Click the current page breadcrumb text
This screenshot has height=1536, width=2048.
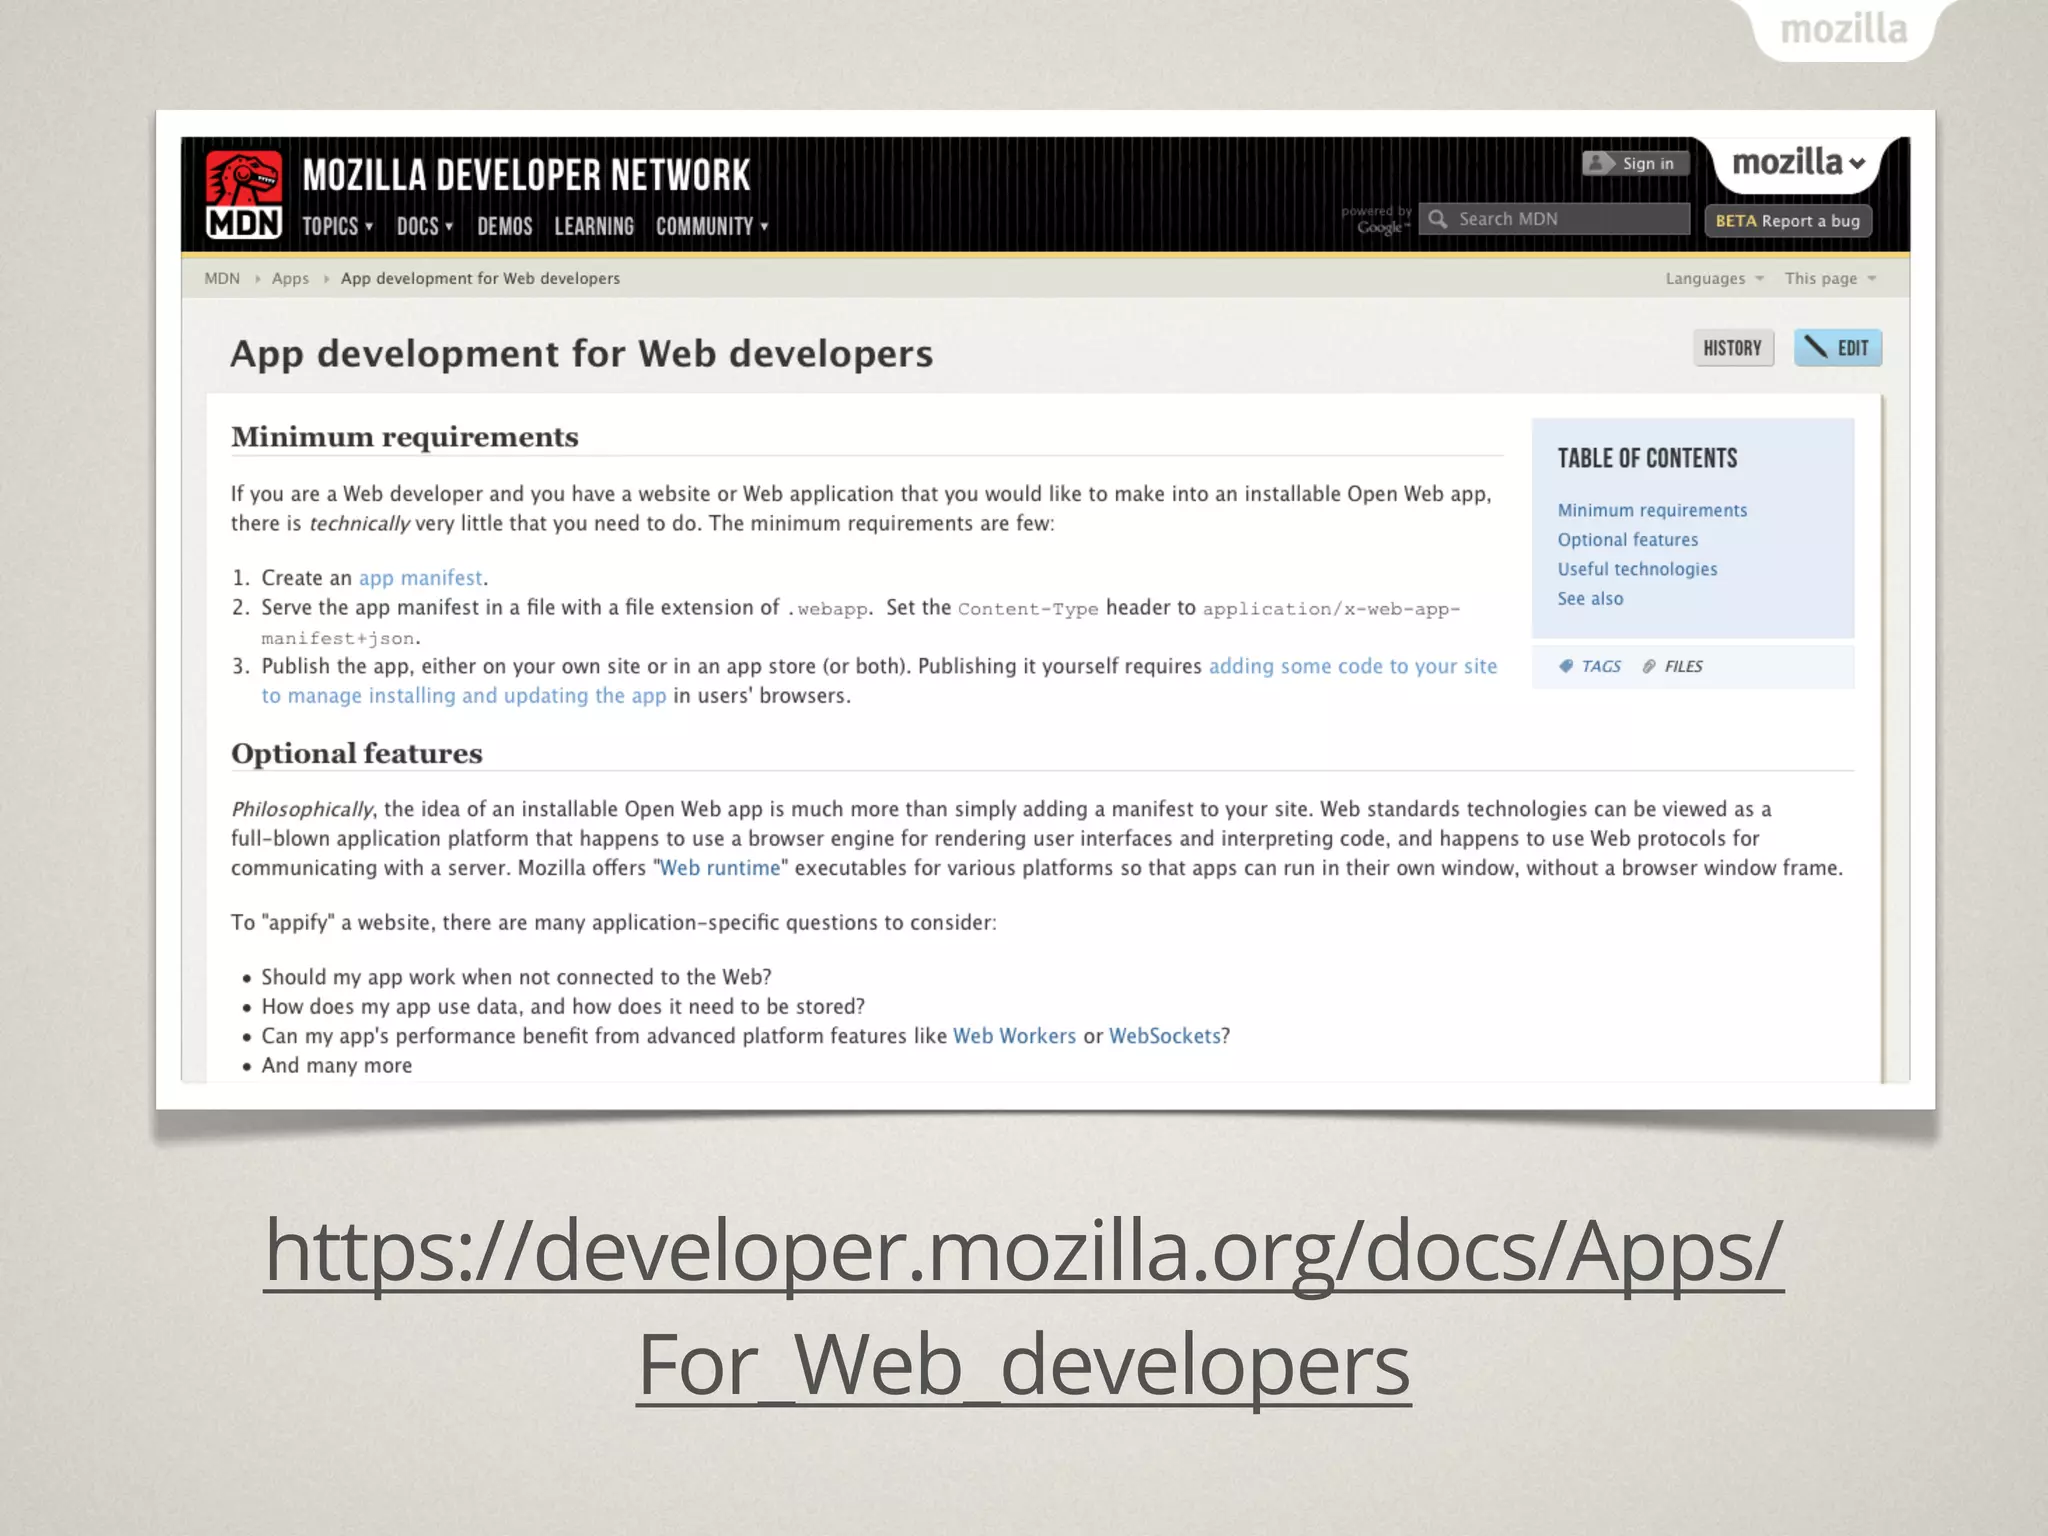coord(480,278)
